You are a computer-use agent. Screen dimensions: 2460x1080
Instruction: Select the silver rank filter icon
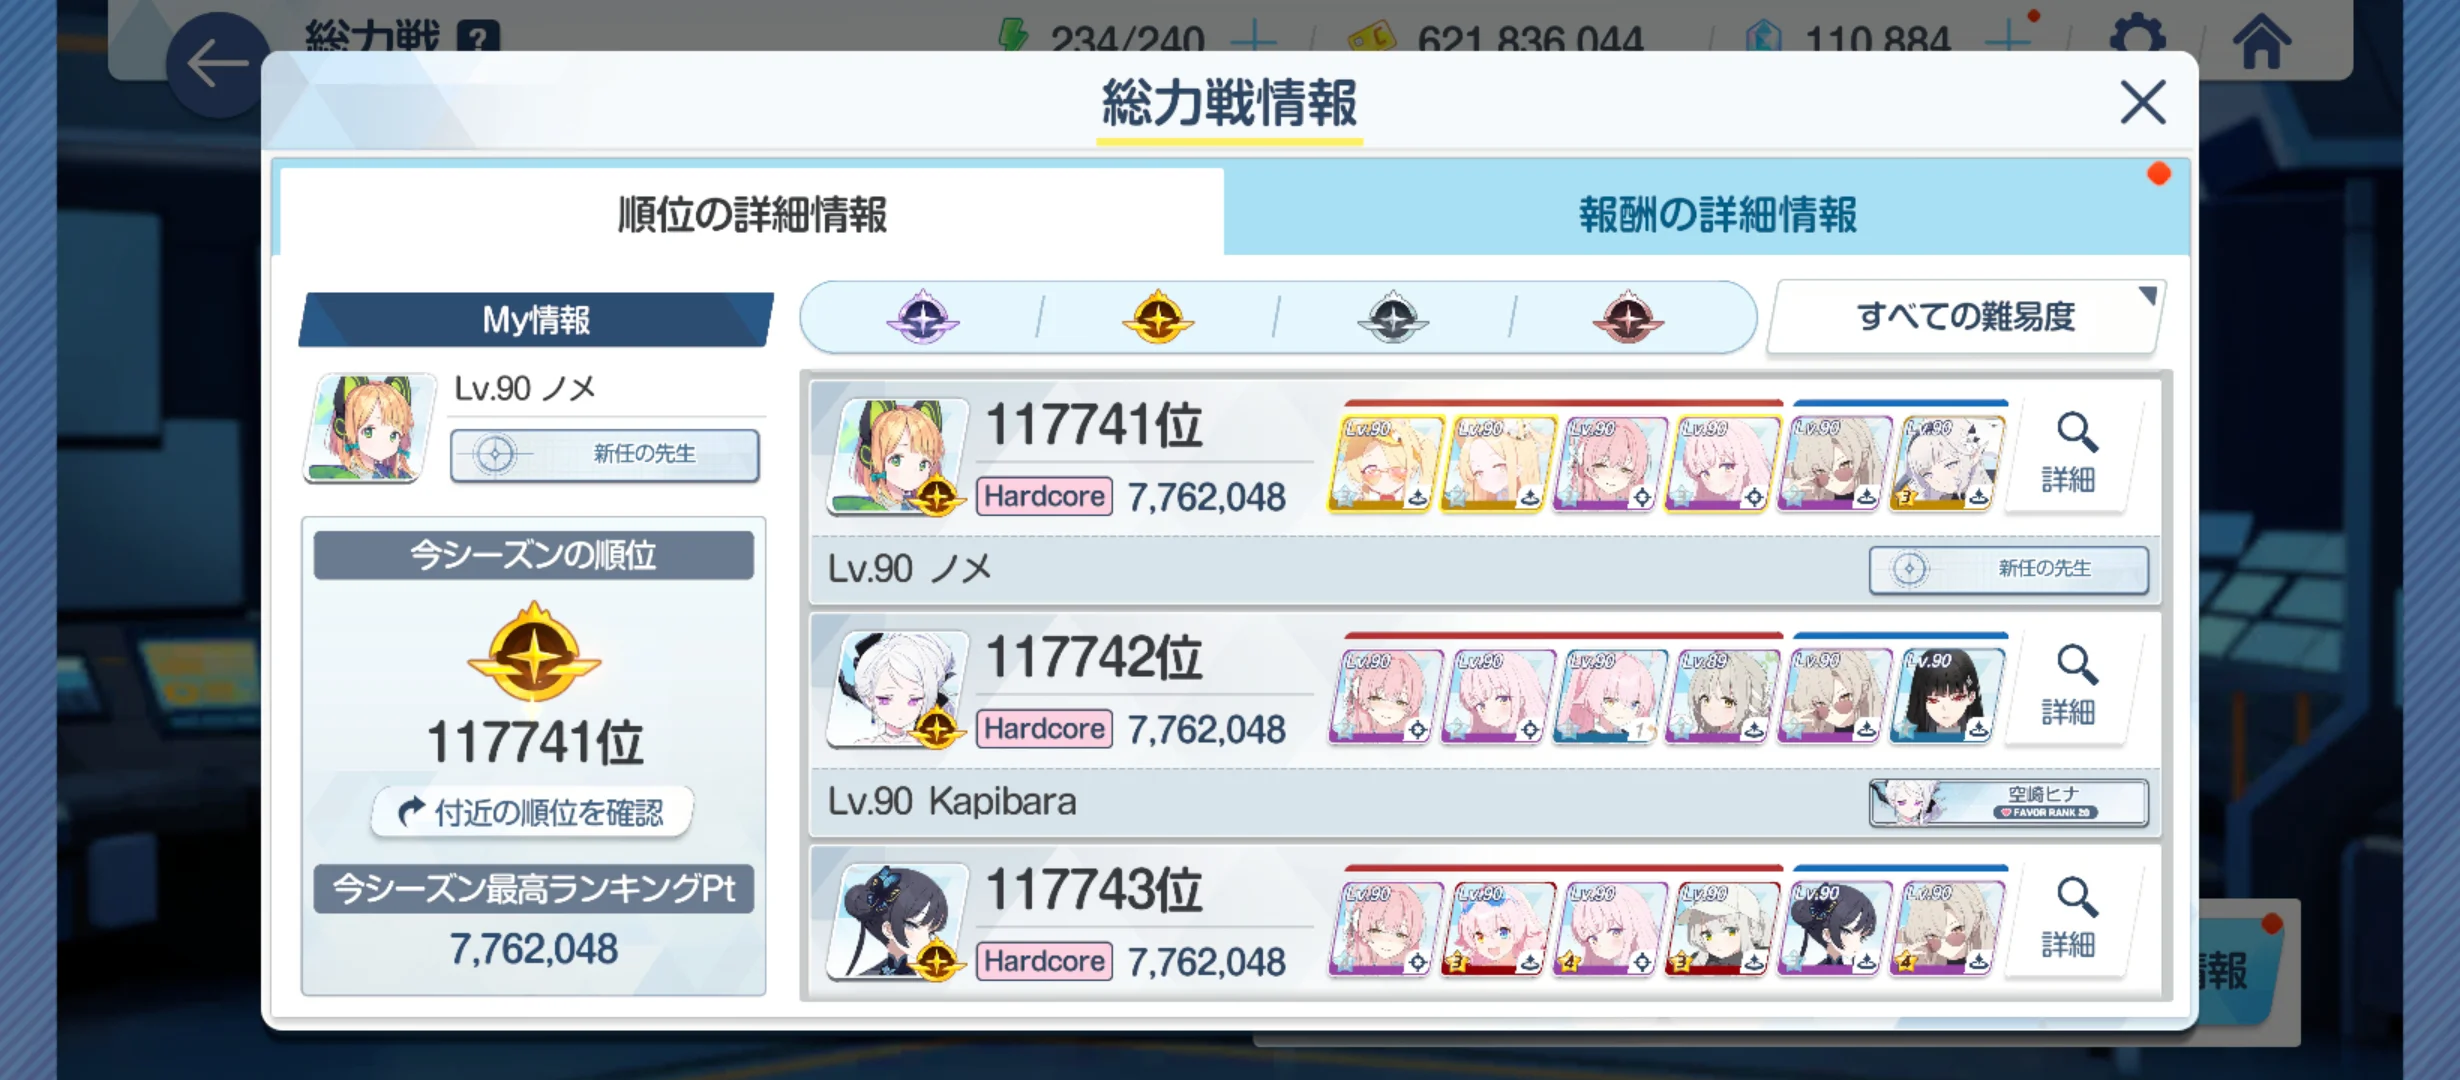coord(1392,318)
